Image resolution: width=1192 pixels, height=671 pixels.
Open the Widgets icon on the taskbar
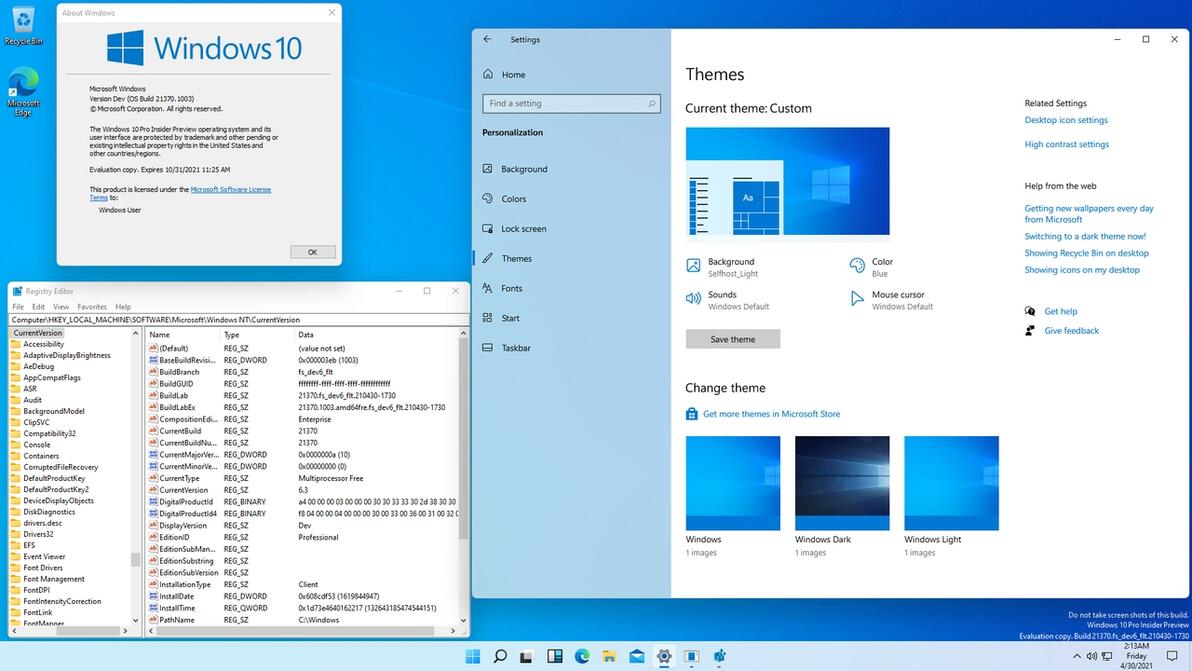point(555,657)
